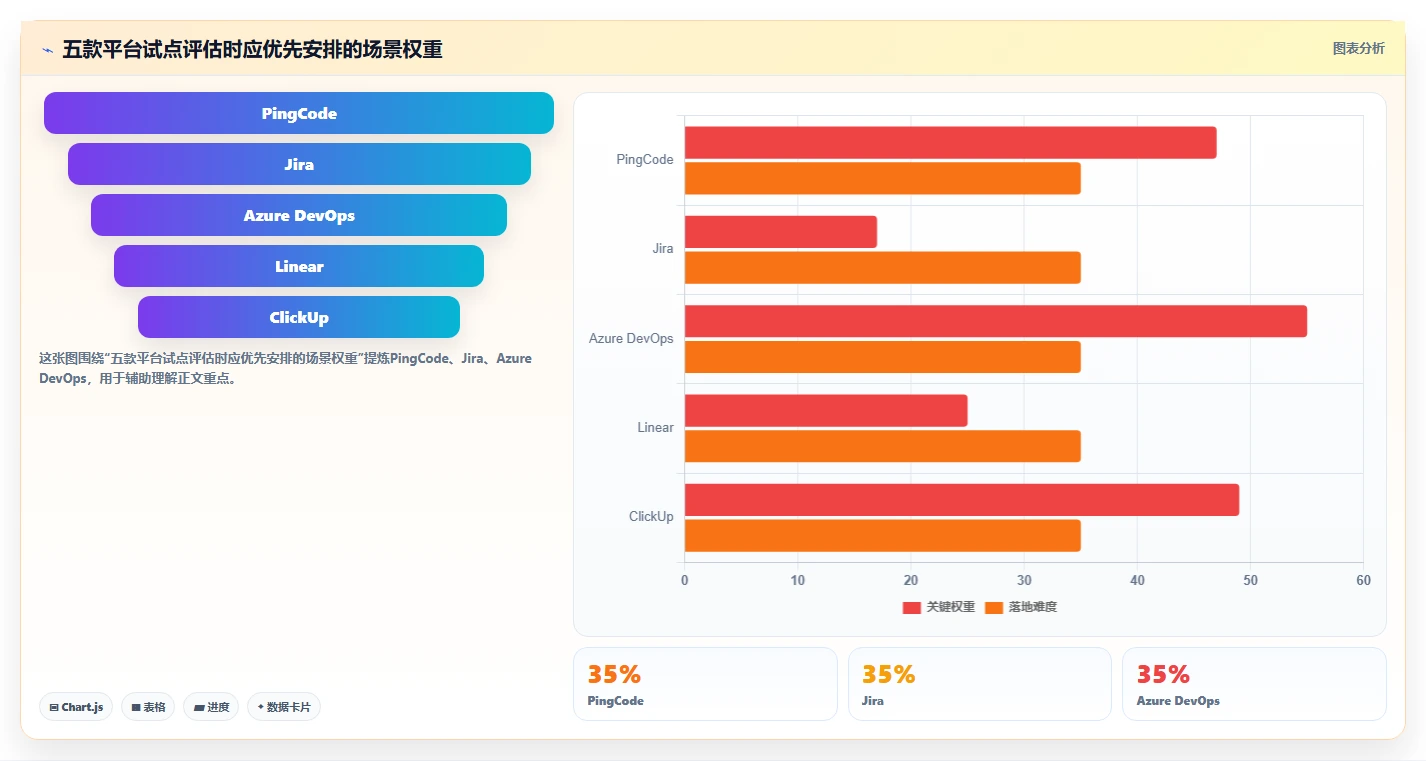Click the 图表分析 label in header

(x=1358, y=48)
